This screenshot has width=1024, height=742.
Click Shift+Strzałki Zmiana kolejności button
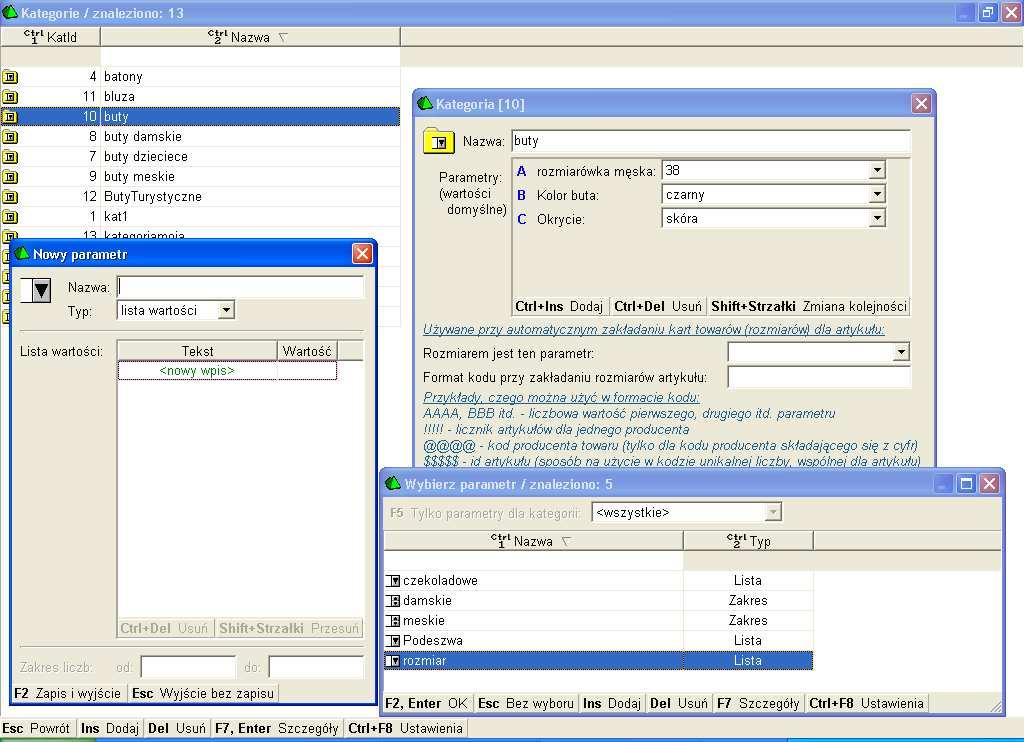click(x=808, y=306)
